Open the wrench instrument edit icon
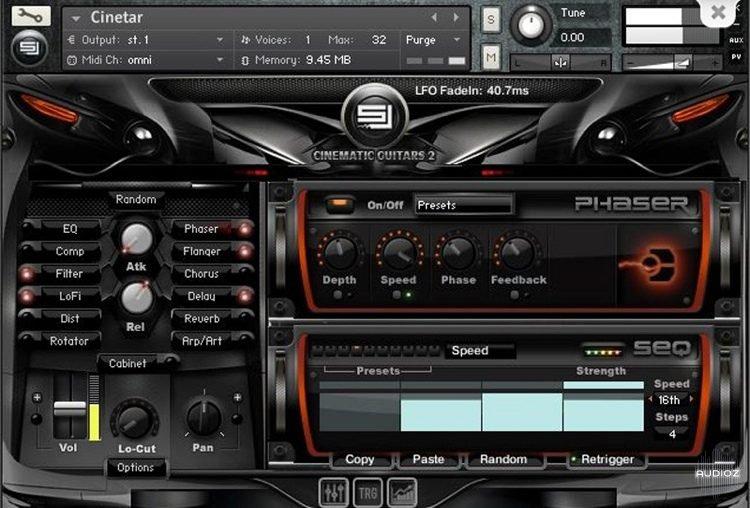 pyautogui.click(x=30, y=16)
